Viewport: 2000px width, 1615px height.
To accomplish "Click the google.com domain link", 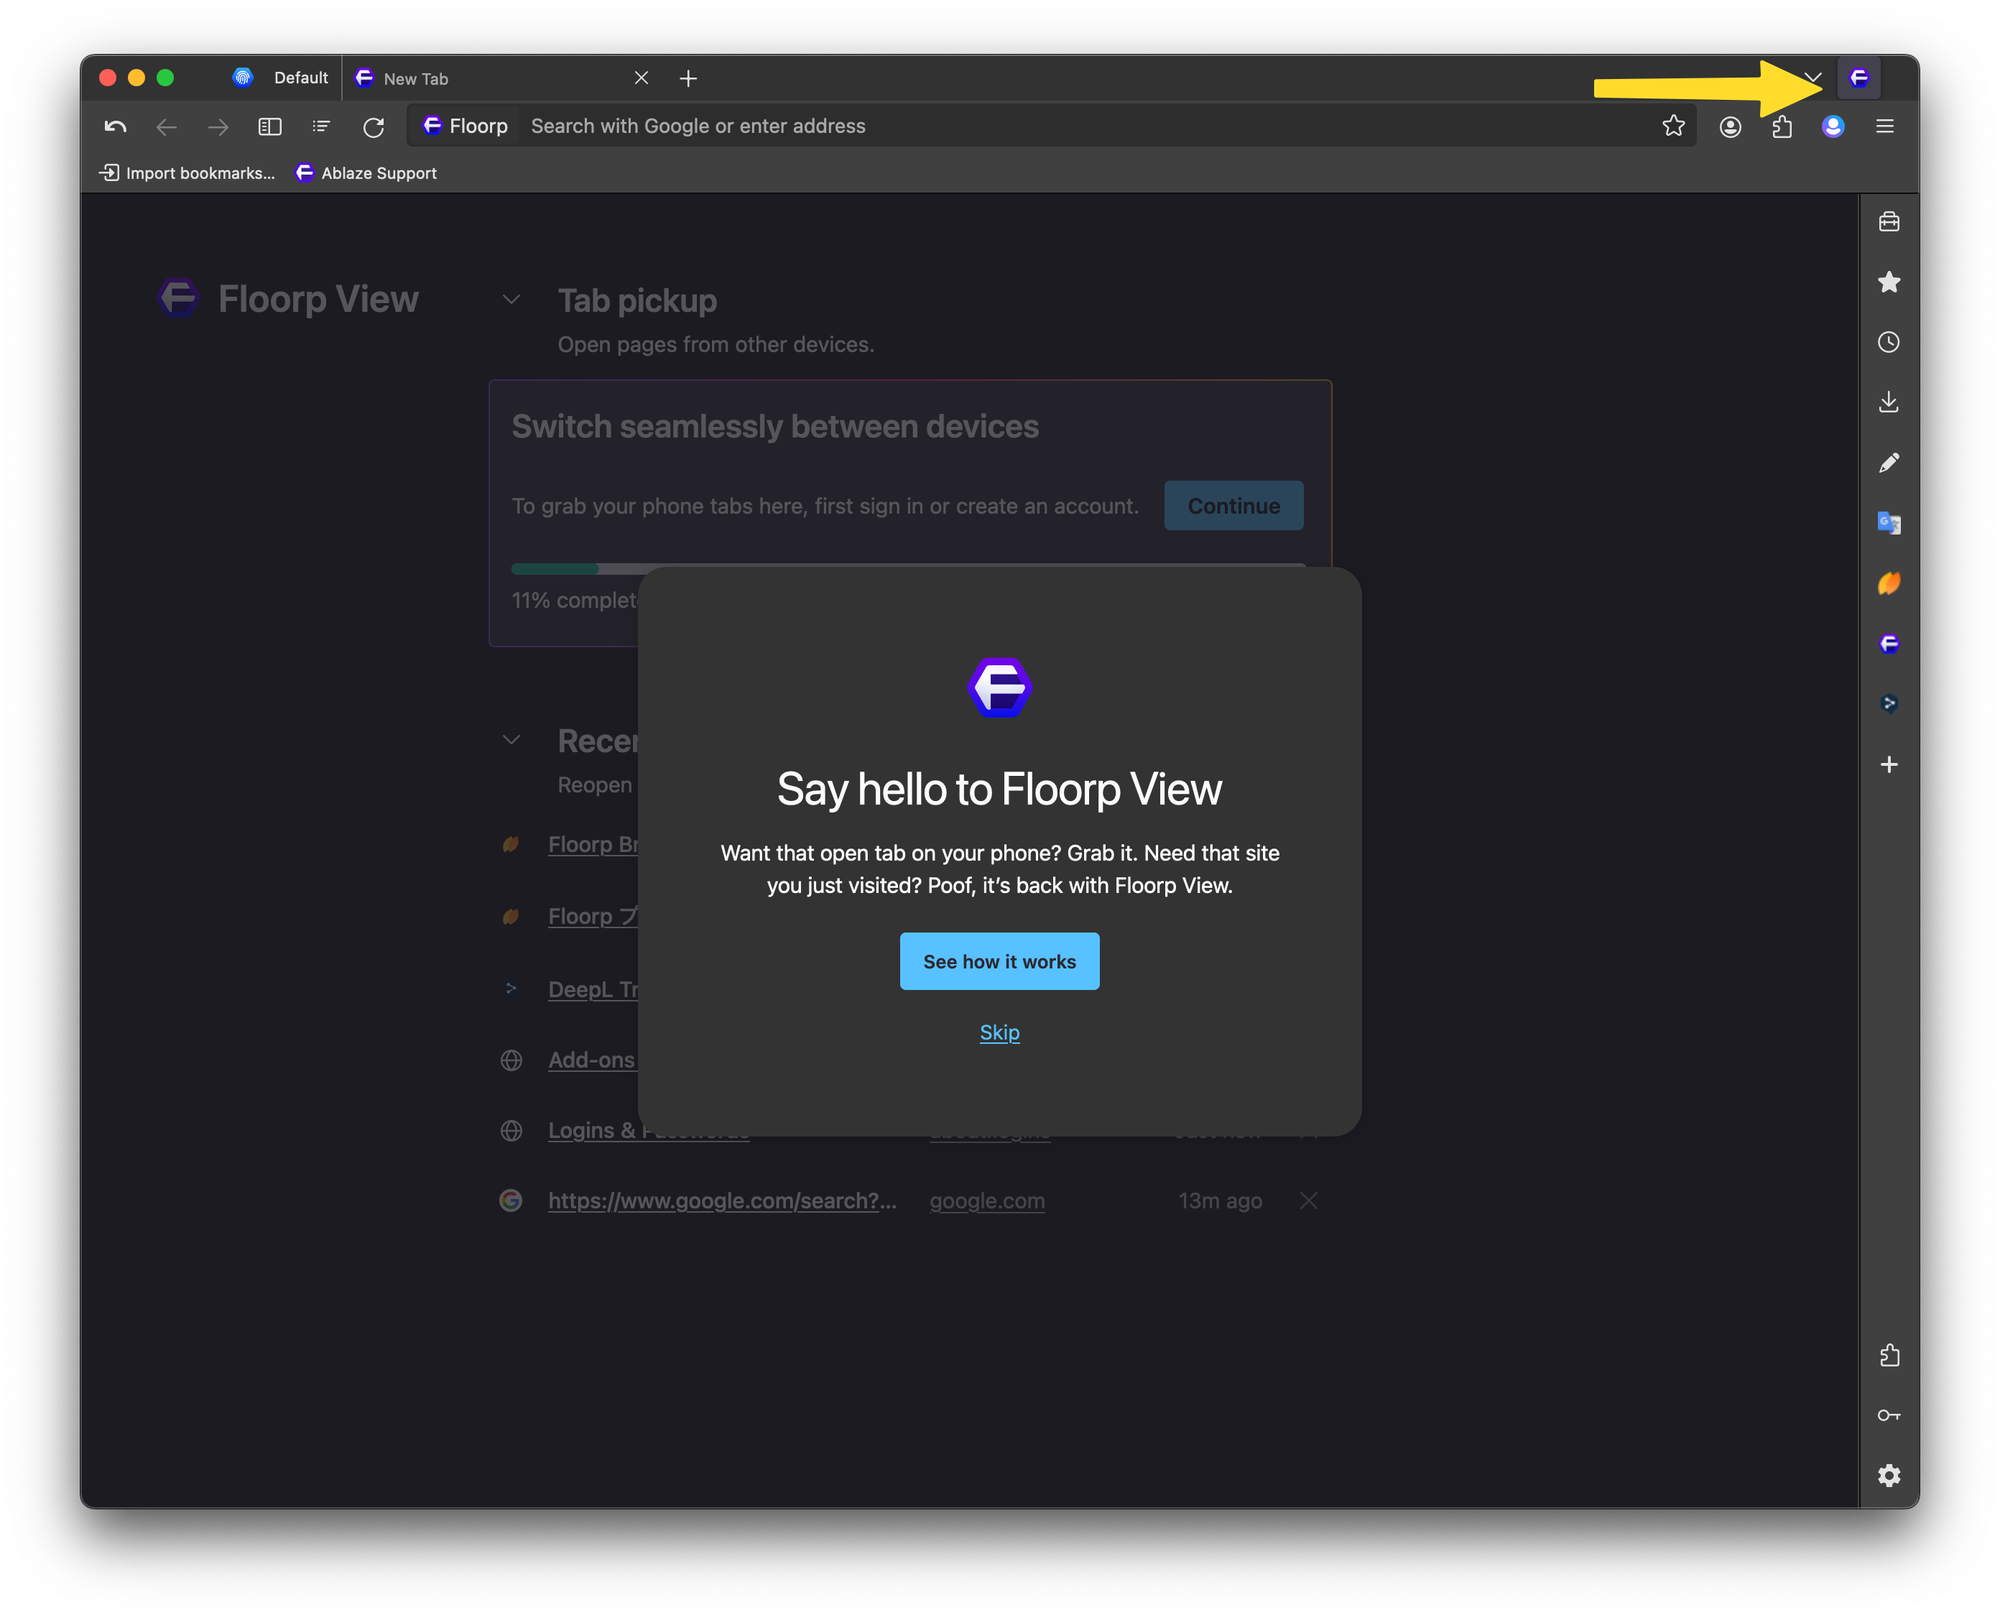I will click(987, 1201).
